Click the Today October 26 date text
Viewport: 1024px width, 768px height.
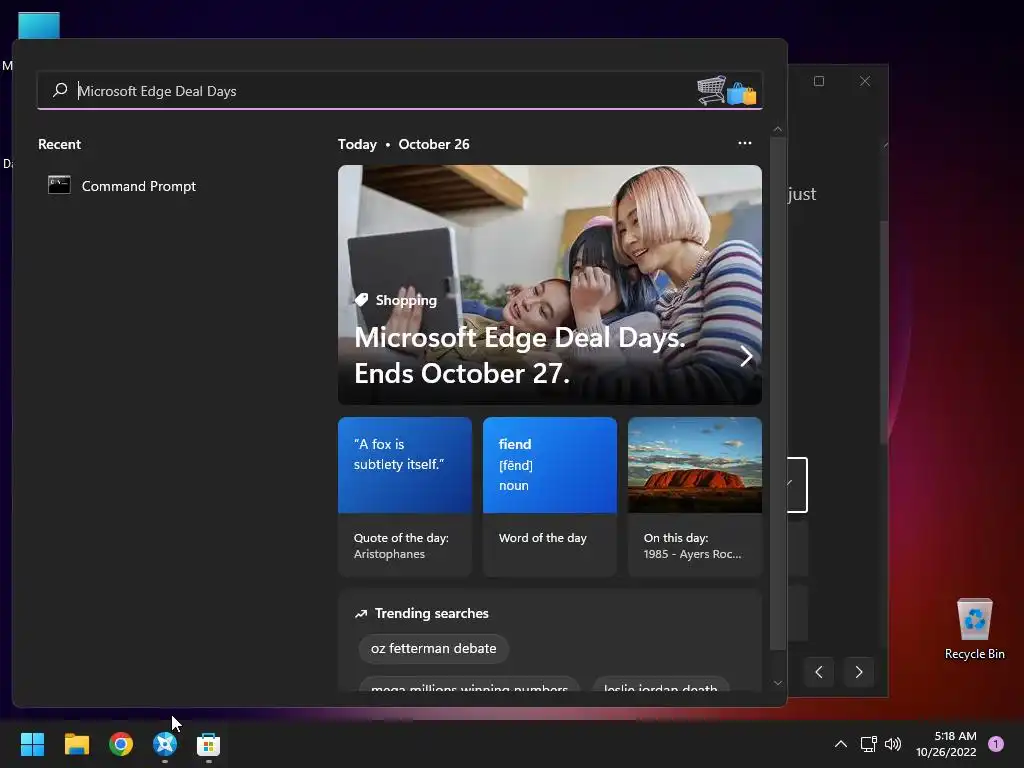point(404,144)
